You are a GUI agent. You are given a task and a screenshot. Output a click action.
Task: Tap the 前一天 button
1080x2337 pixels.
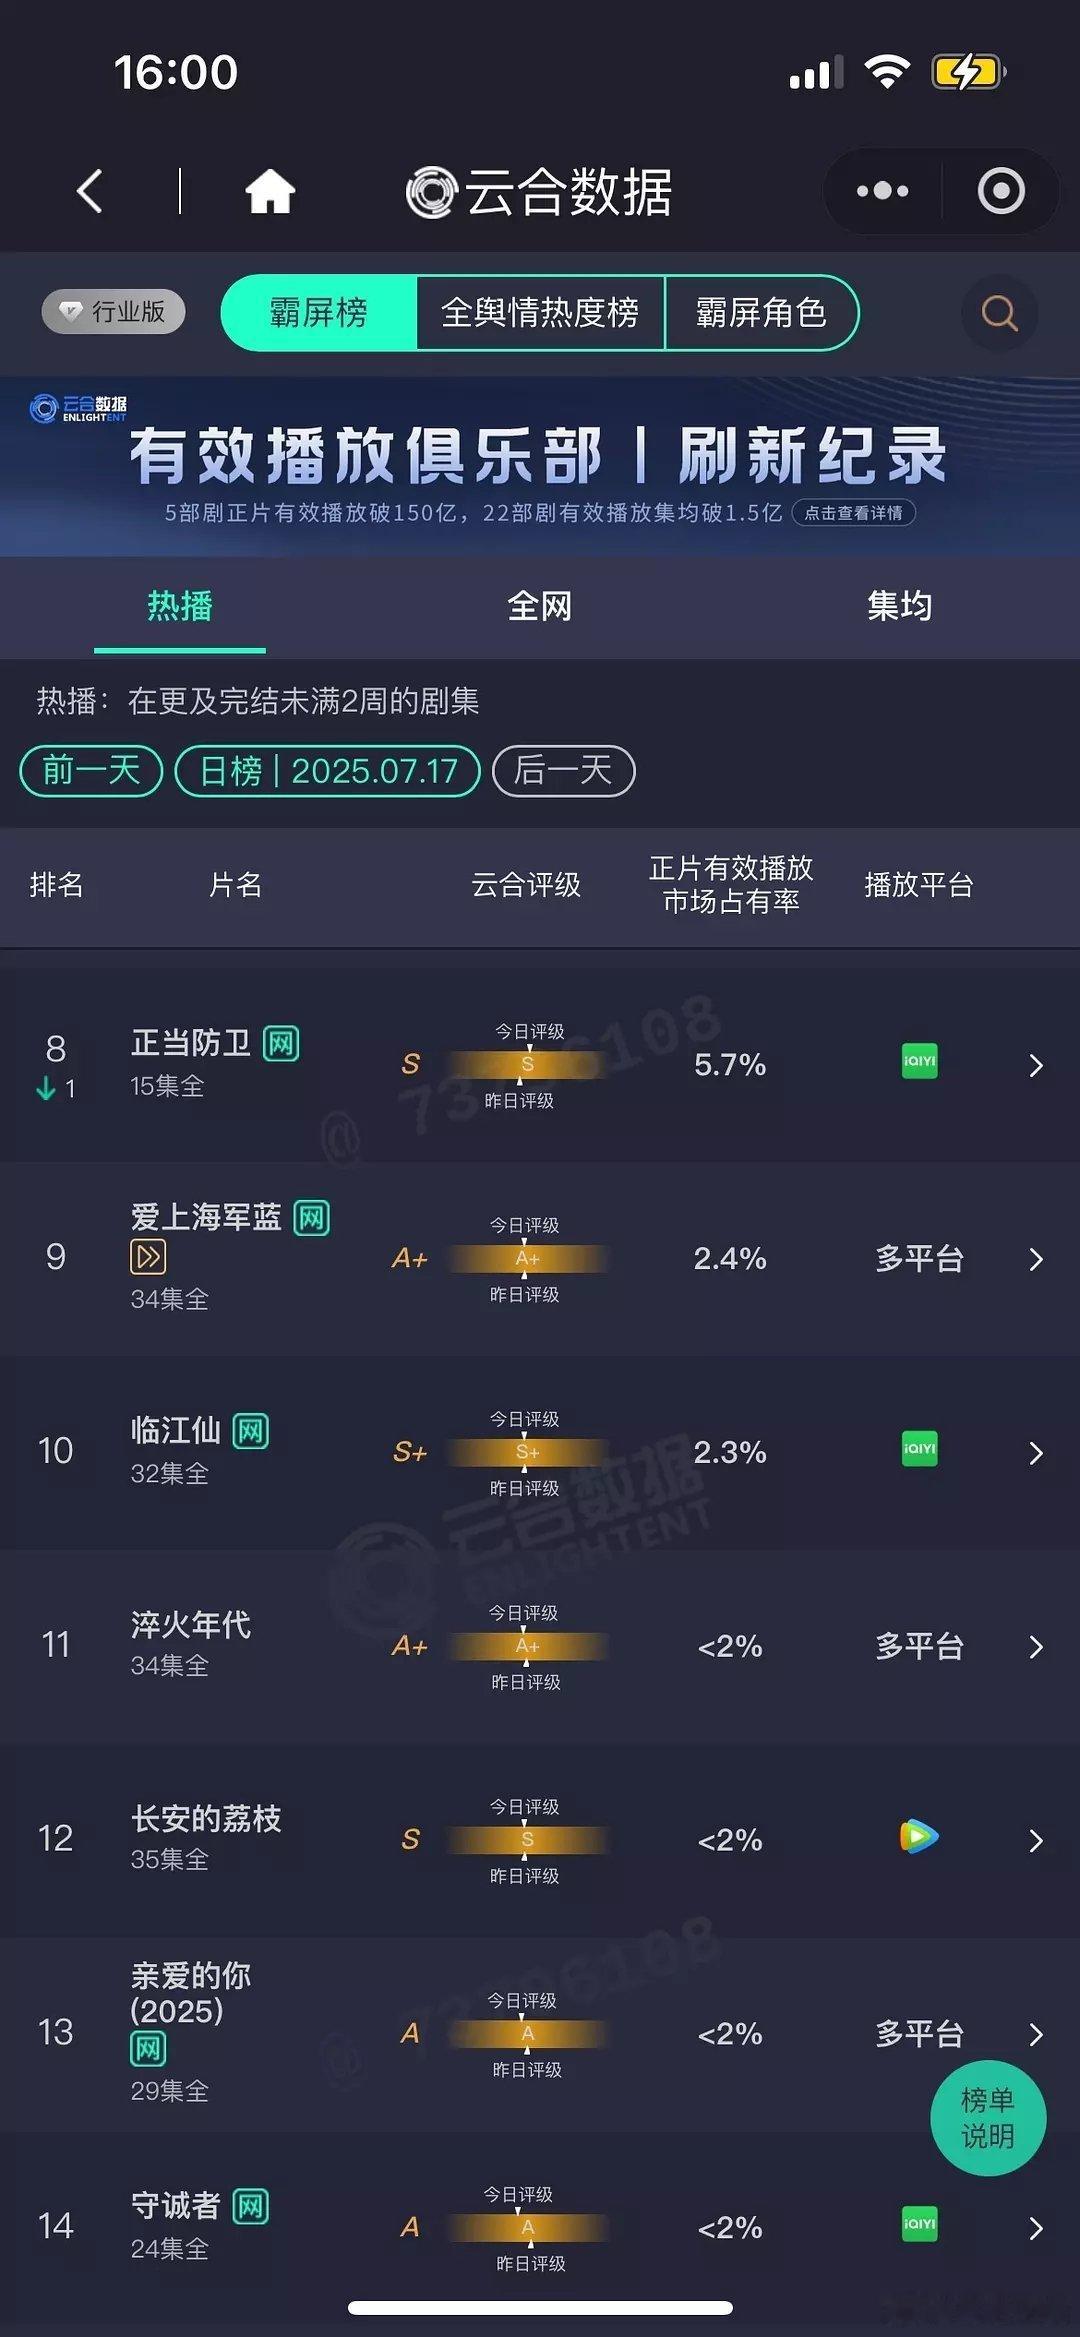pyautogui.click(x=91, y=771)
